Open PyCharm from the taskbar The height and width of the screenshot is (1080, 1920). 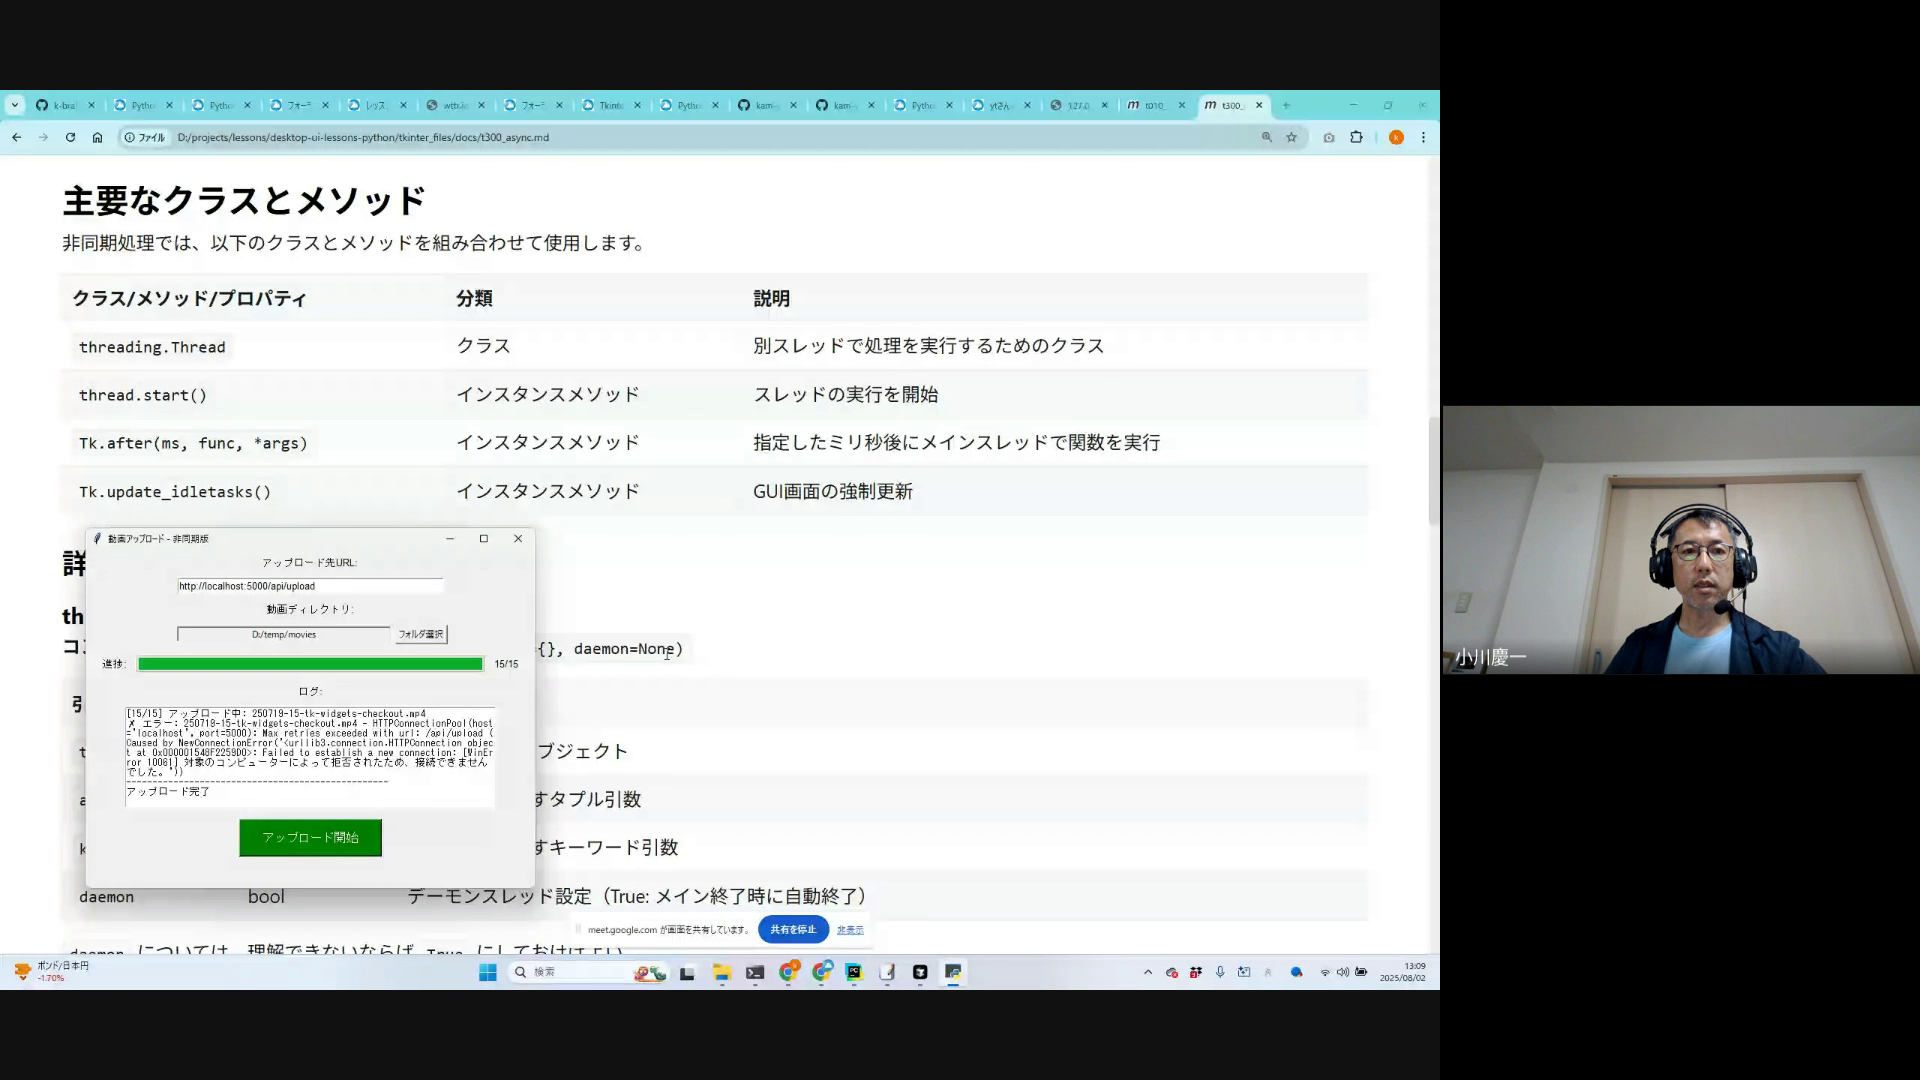pos(853,972)
